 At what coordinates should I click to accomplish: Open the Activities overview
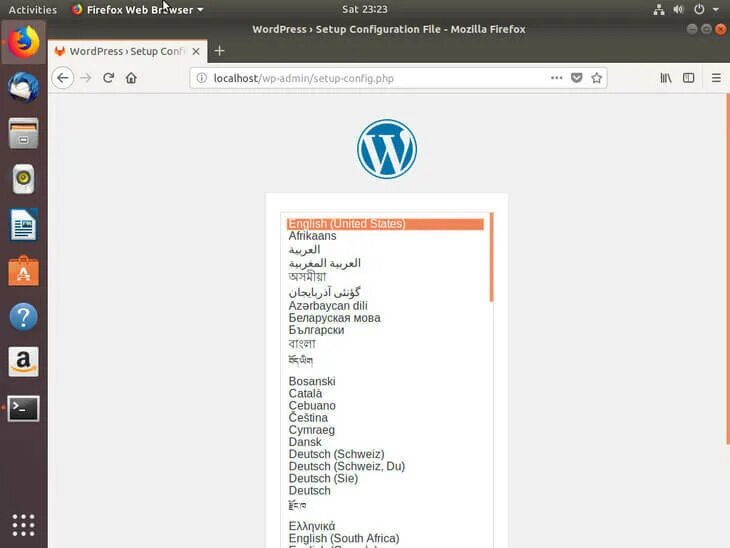pos(33,9)
